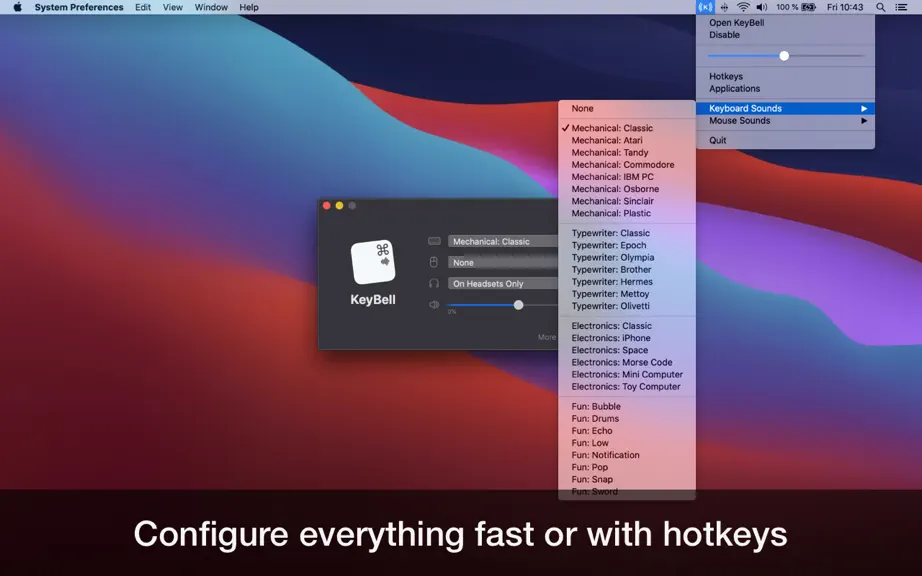Image resolution: width=922 pixels, height=576 pixels.
Task: Open the System Preferences app menu
Action: [79, 7]
